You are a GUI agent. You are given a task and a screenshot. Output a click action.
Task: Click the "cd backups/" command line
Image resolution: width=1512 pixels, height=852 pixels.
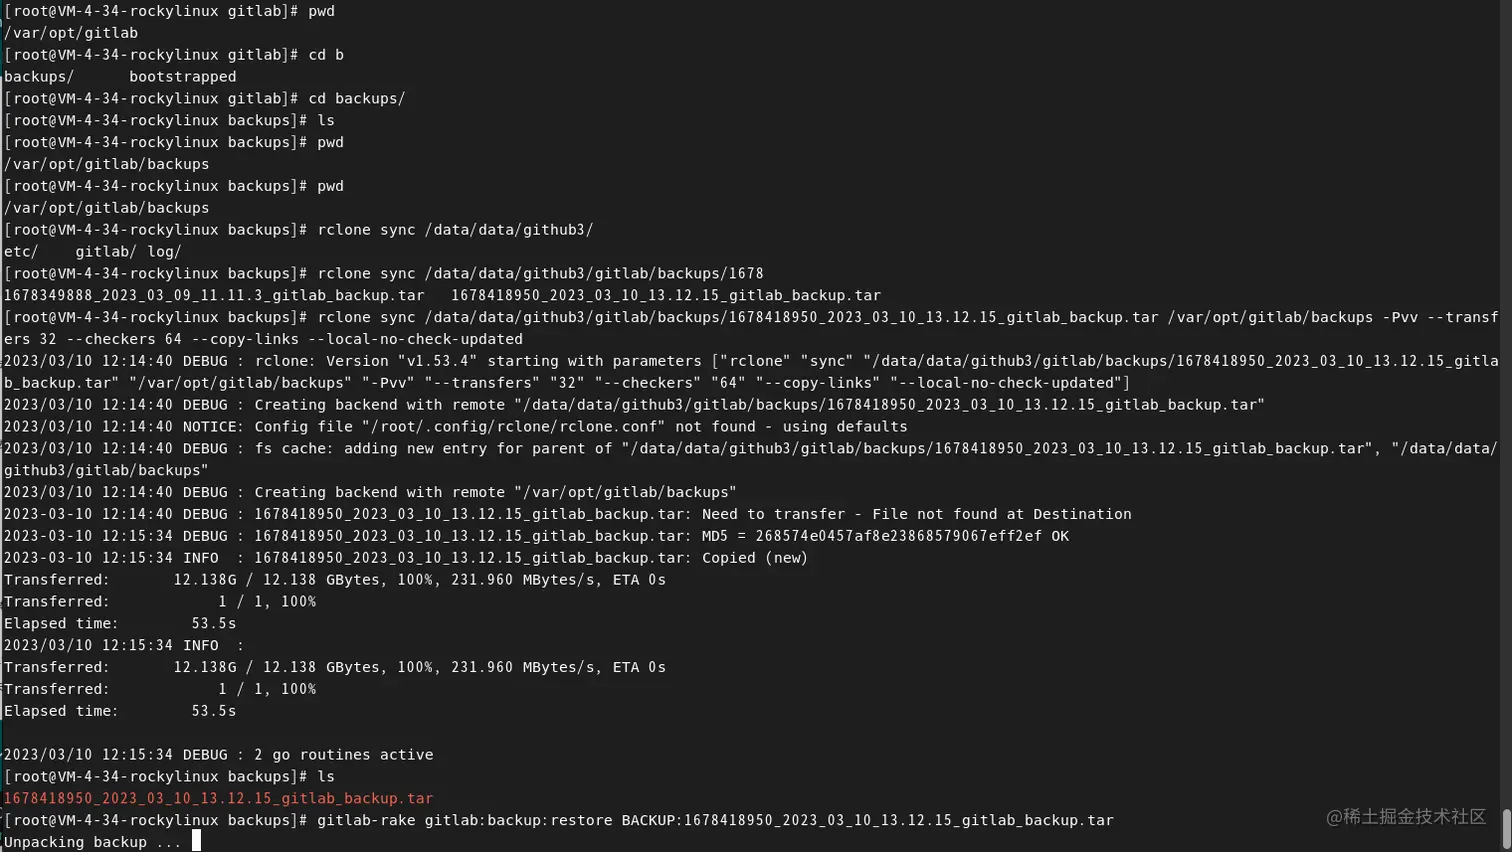[x=357, y=99]
